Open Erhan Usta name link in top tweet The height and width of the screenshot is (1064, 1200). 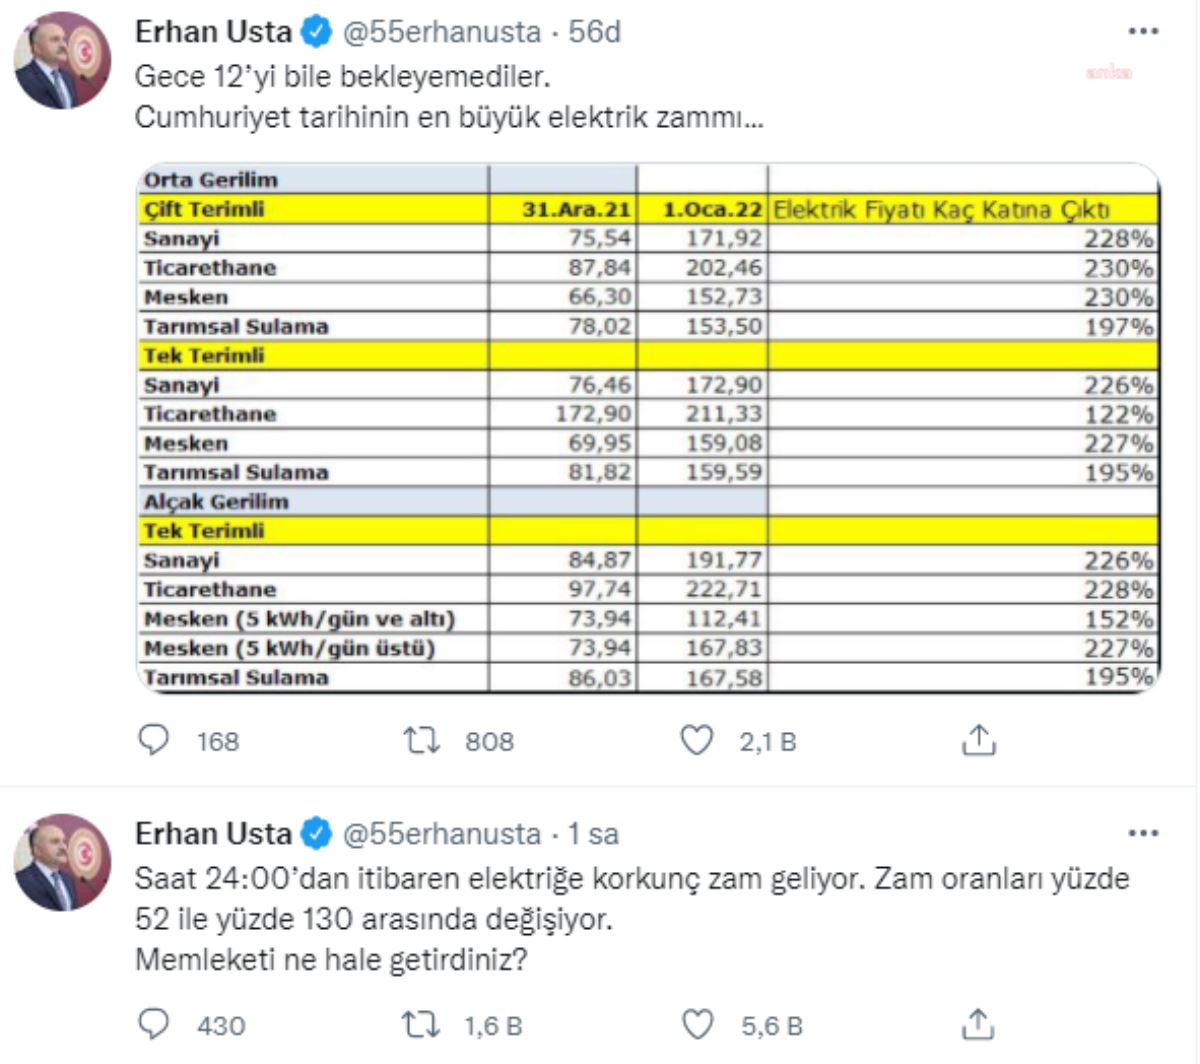point(213,32)
